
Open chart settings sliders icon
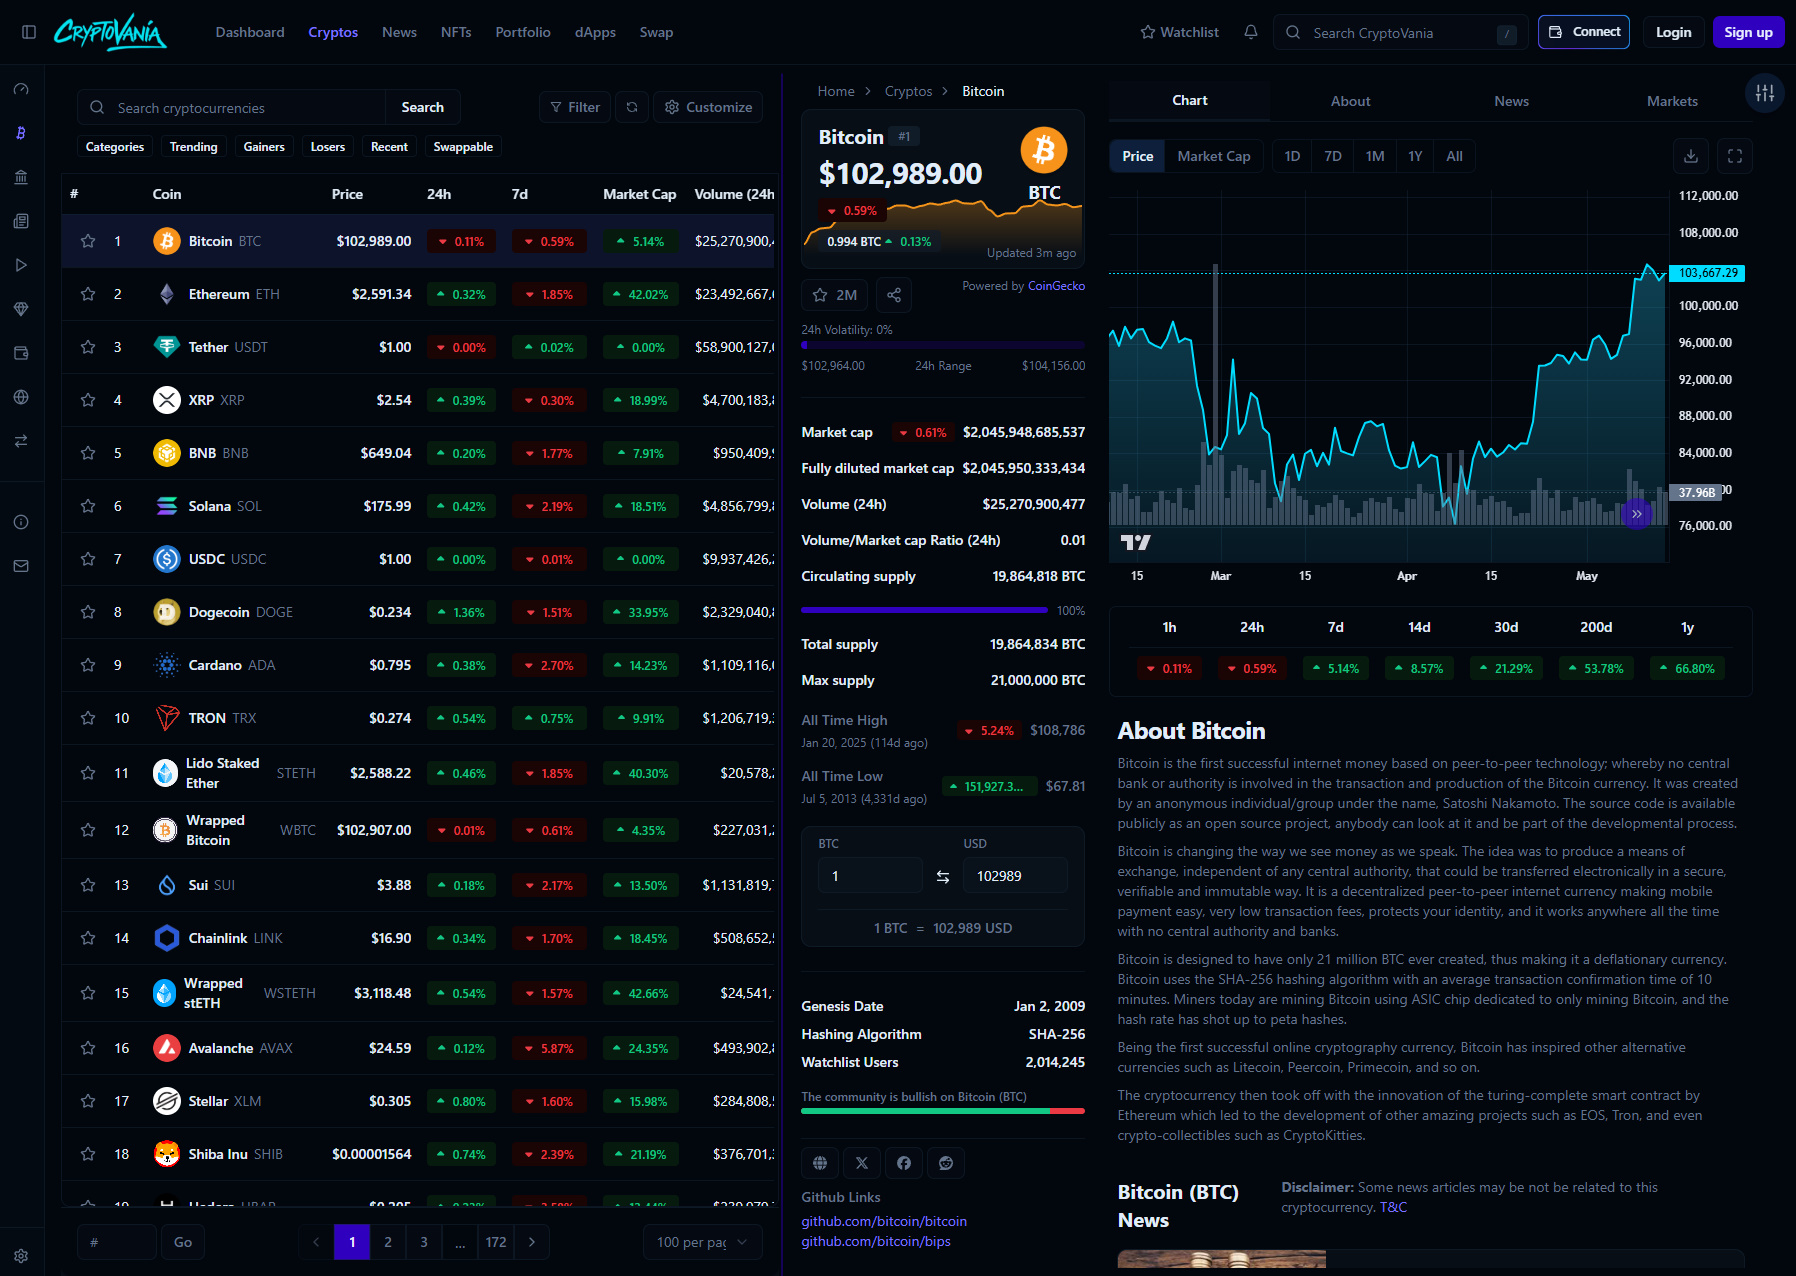pos(1765,93)
